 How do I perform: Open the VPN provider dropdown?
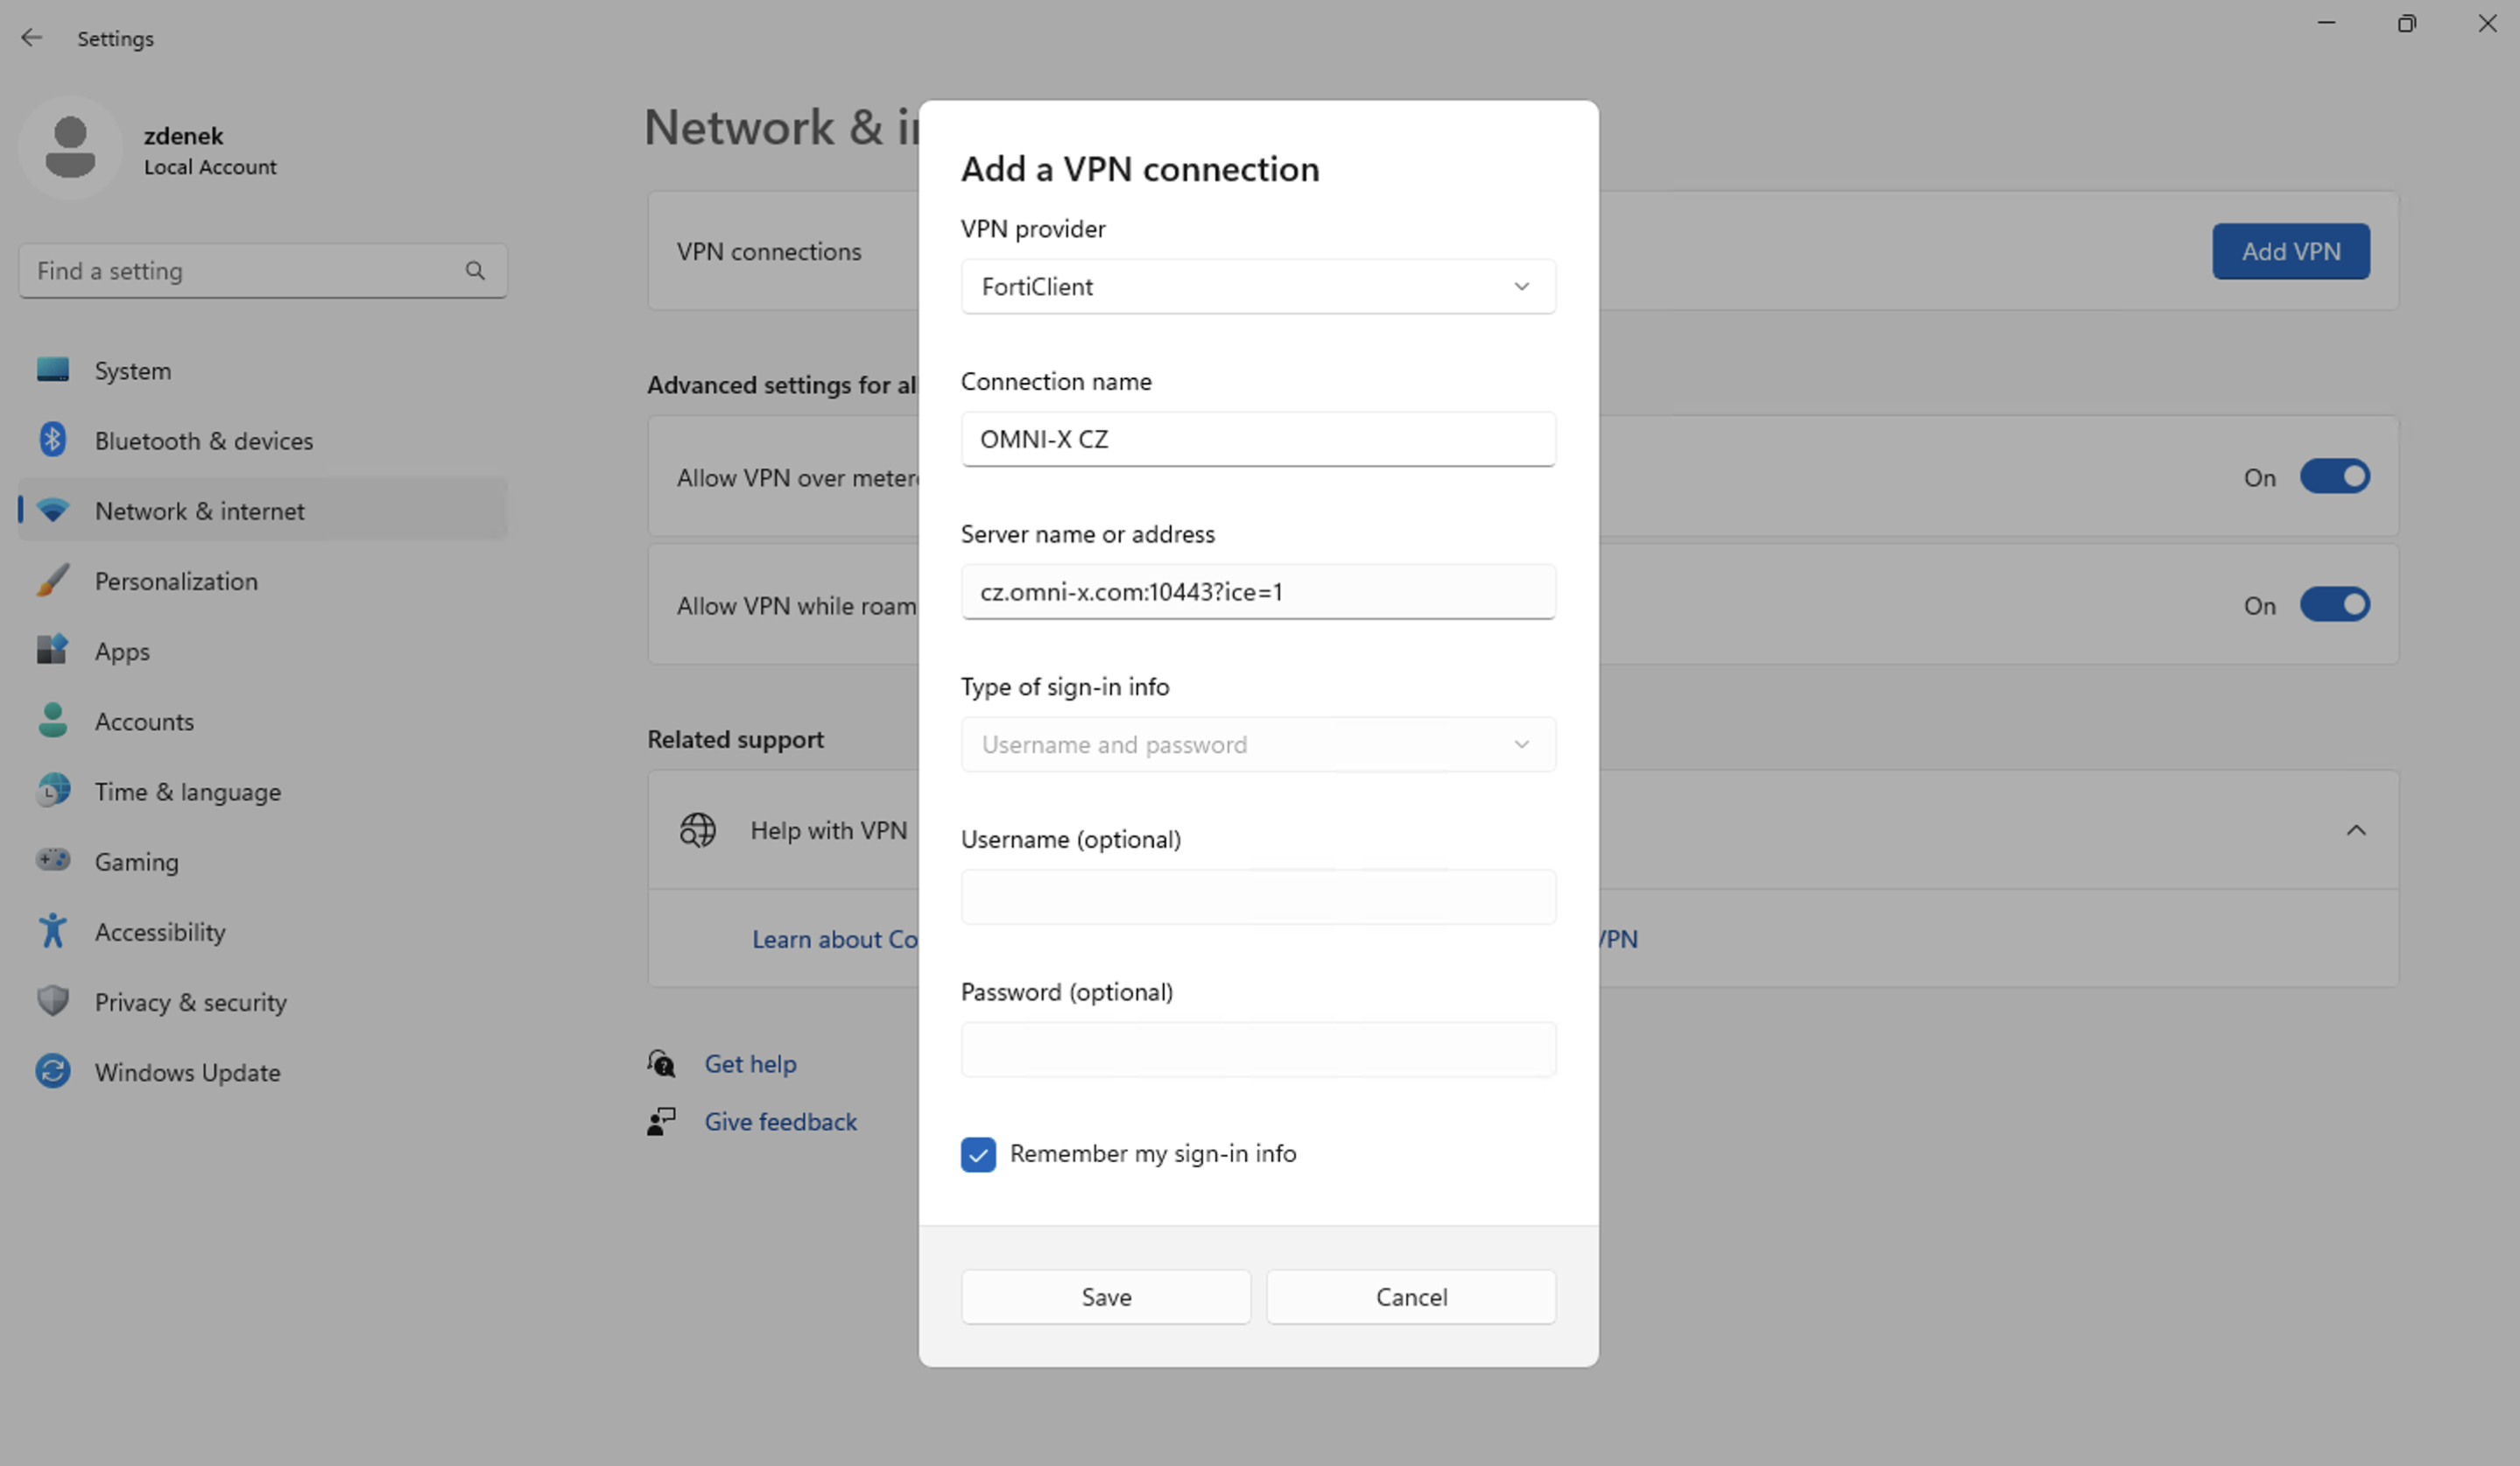(x=1257, y=287)
